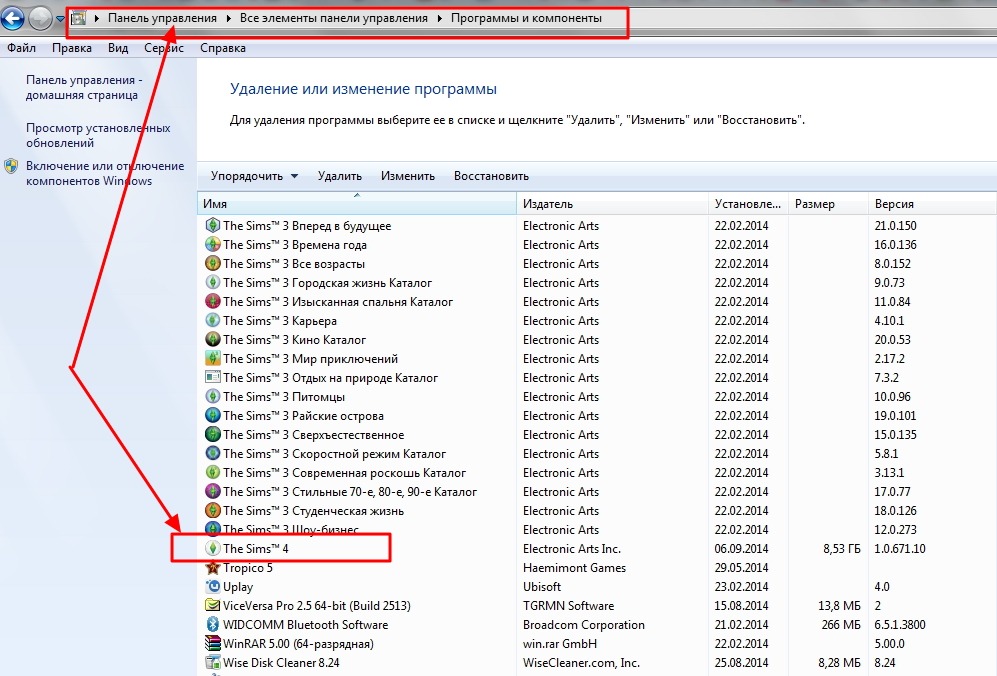Open the 'Вид' menu
Viewport: 997px width, 676px height.
tap(118, 48)
